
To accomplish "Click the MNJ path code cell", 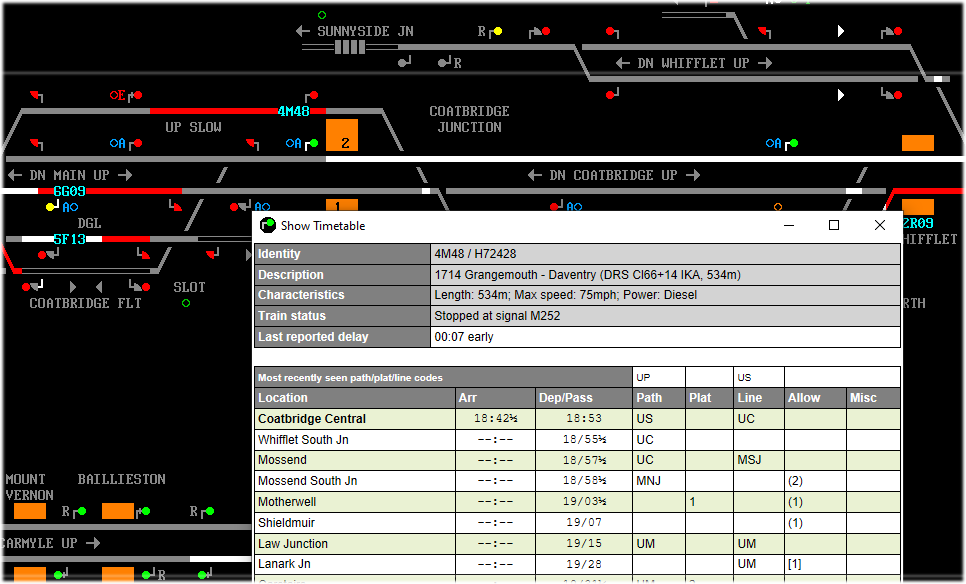I will 659,481.
